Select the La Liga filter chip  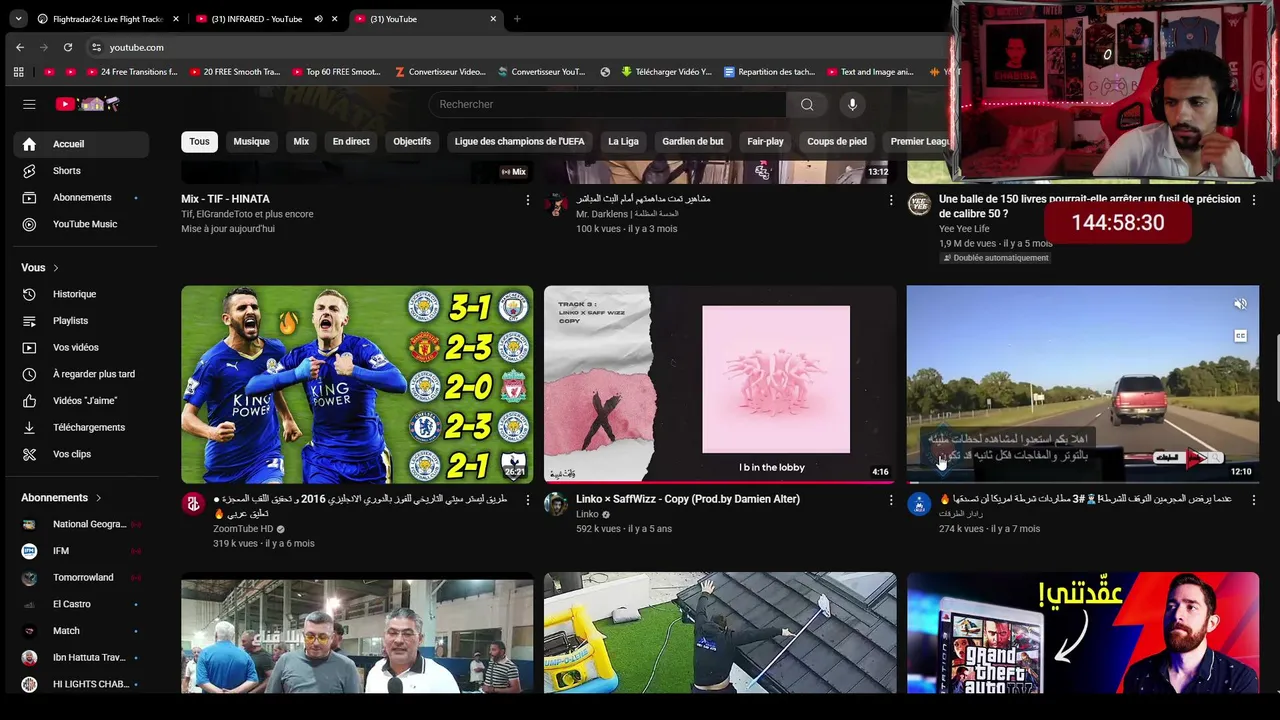pos(623,142)
